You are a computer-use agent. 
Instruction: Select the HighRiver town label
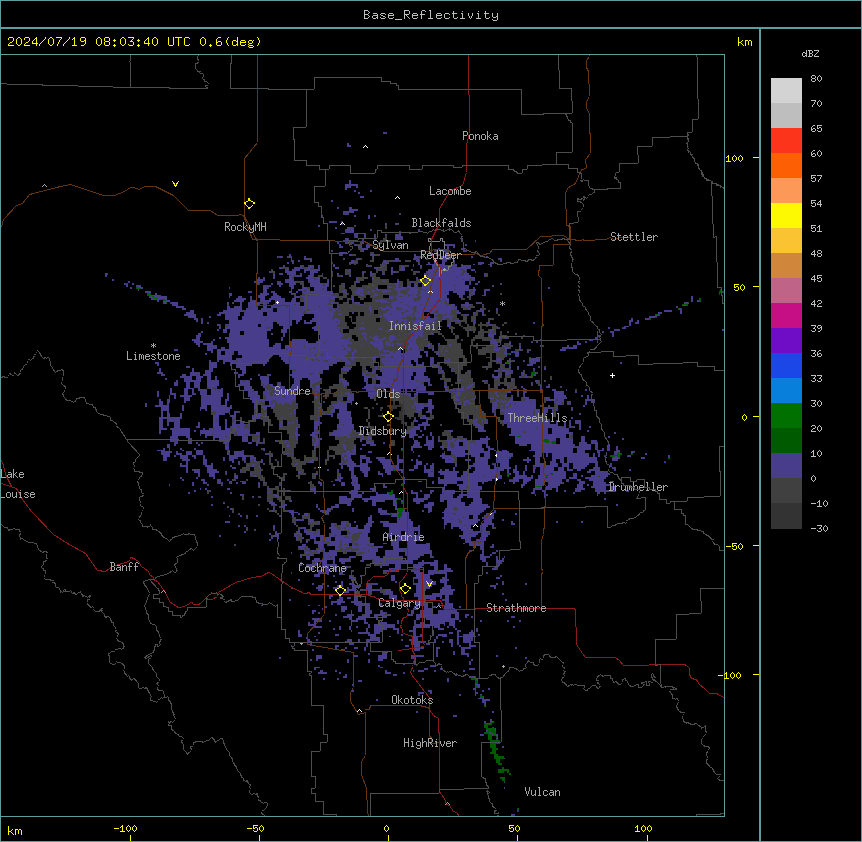430,743
